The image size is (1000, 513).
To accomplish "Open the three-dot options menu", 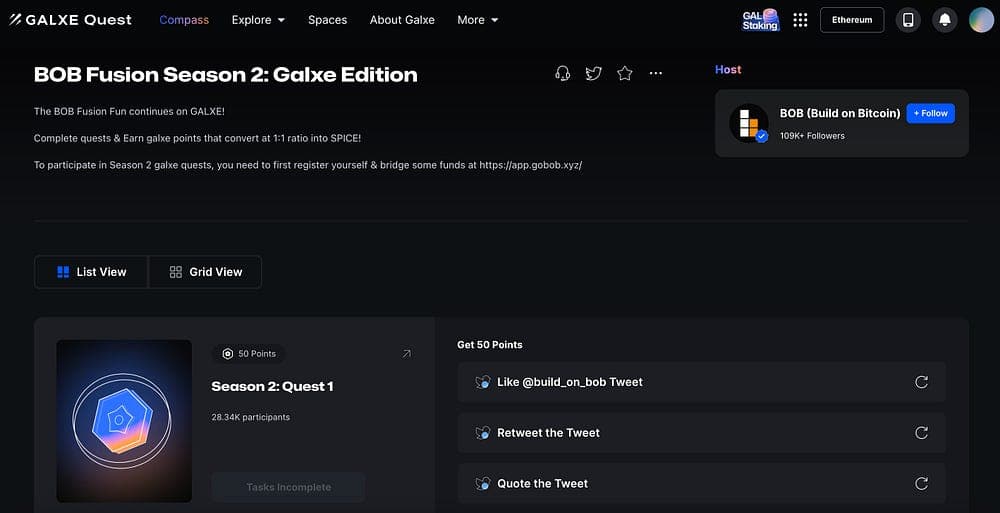I will tap(656, 73).
